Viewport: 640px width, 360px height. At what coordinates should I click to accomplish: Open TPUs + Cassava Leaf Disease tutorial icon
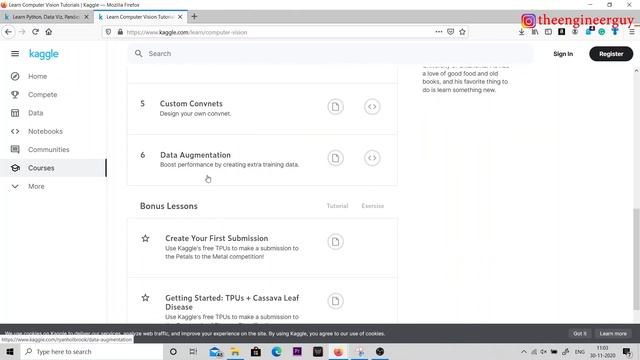click(x=335, y=301)
